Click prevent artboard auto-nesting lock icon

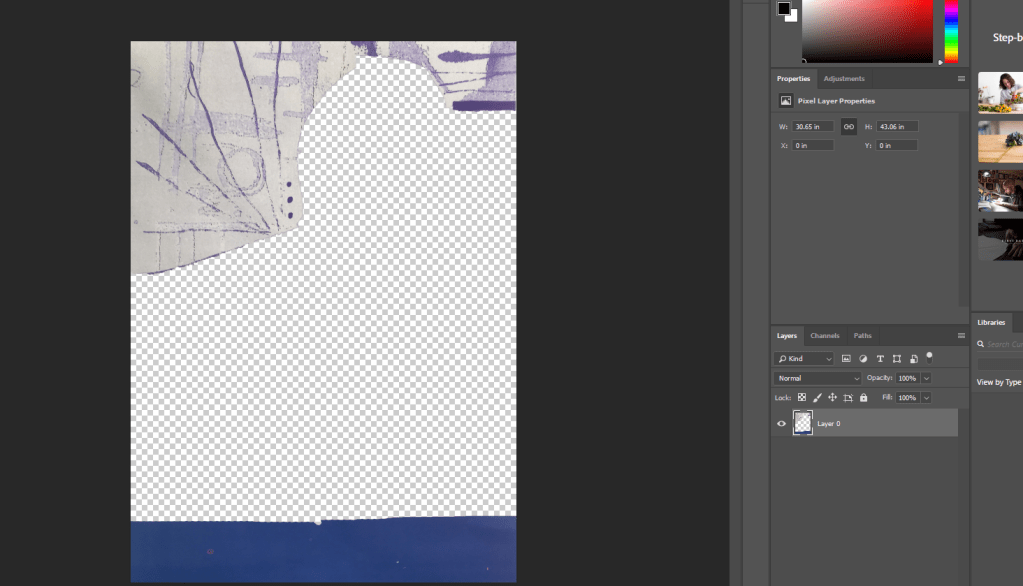(848, 397)
